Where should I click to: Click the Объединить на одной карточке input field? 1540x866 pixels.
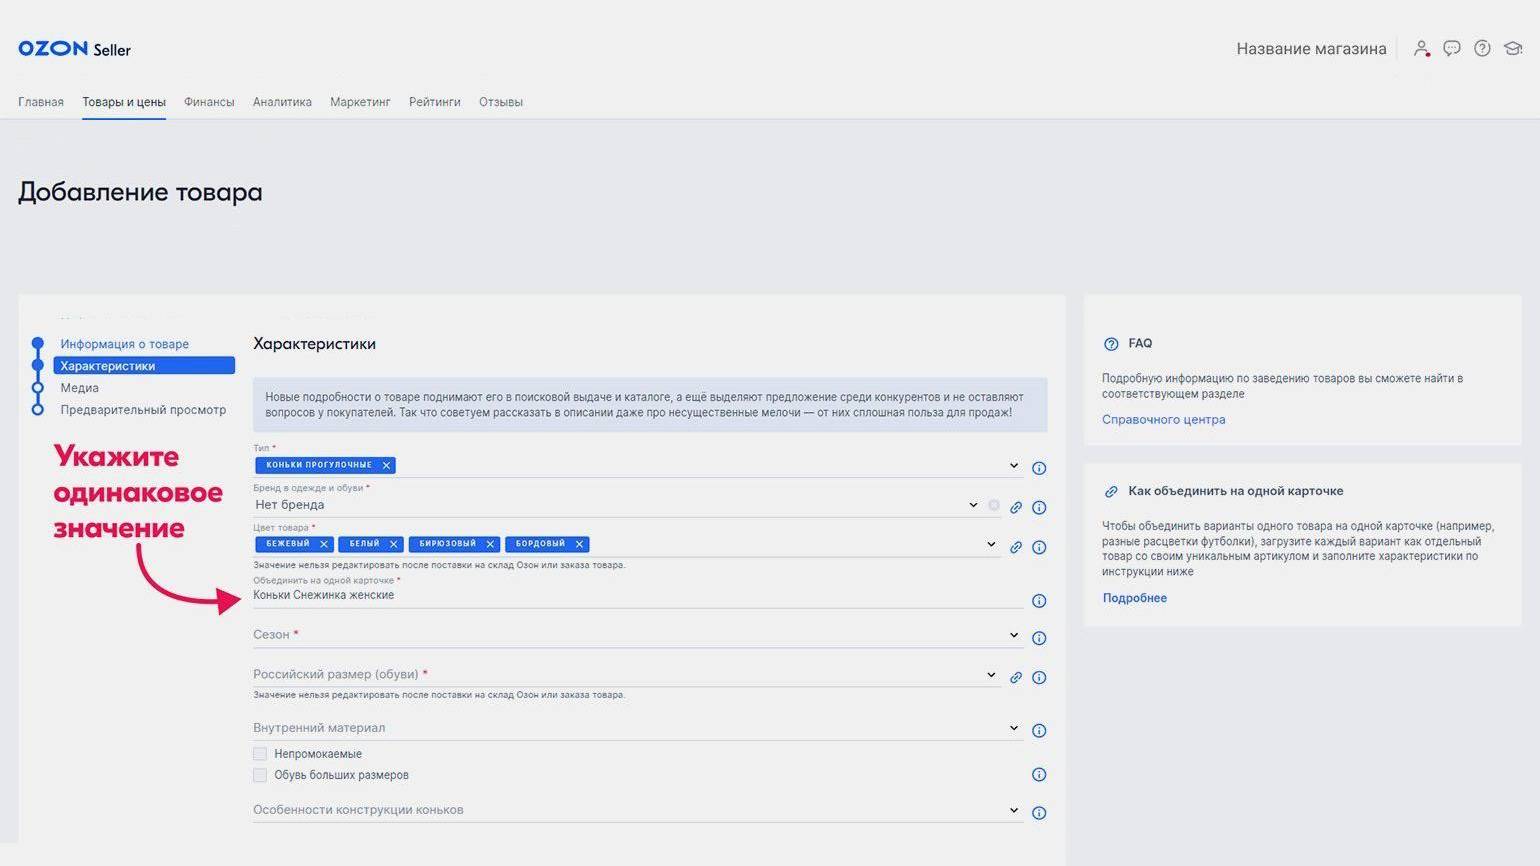(x=636, y=596)
